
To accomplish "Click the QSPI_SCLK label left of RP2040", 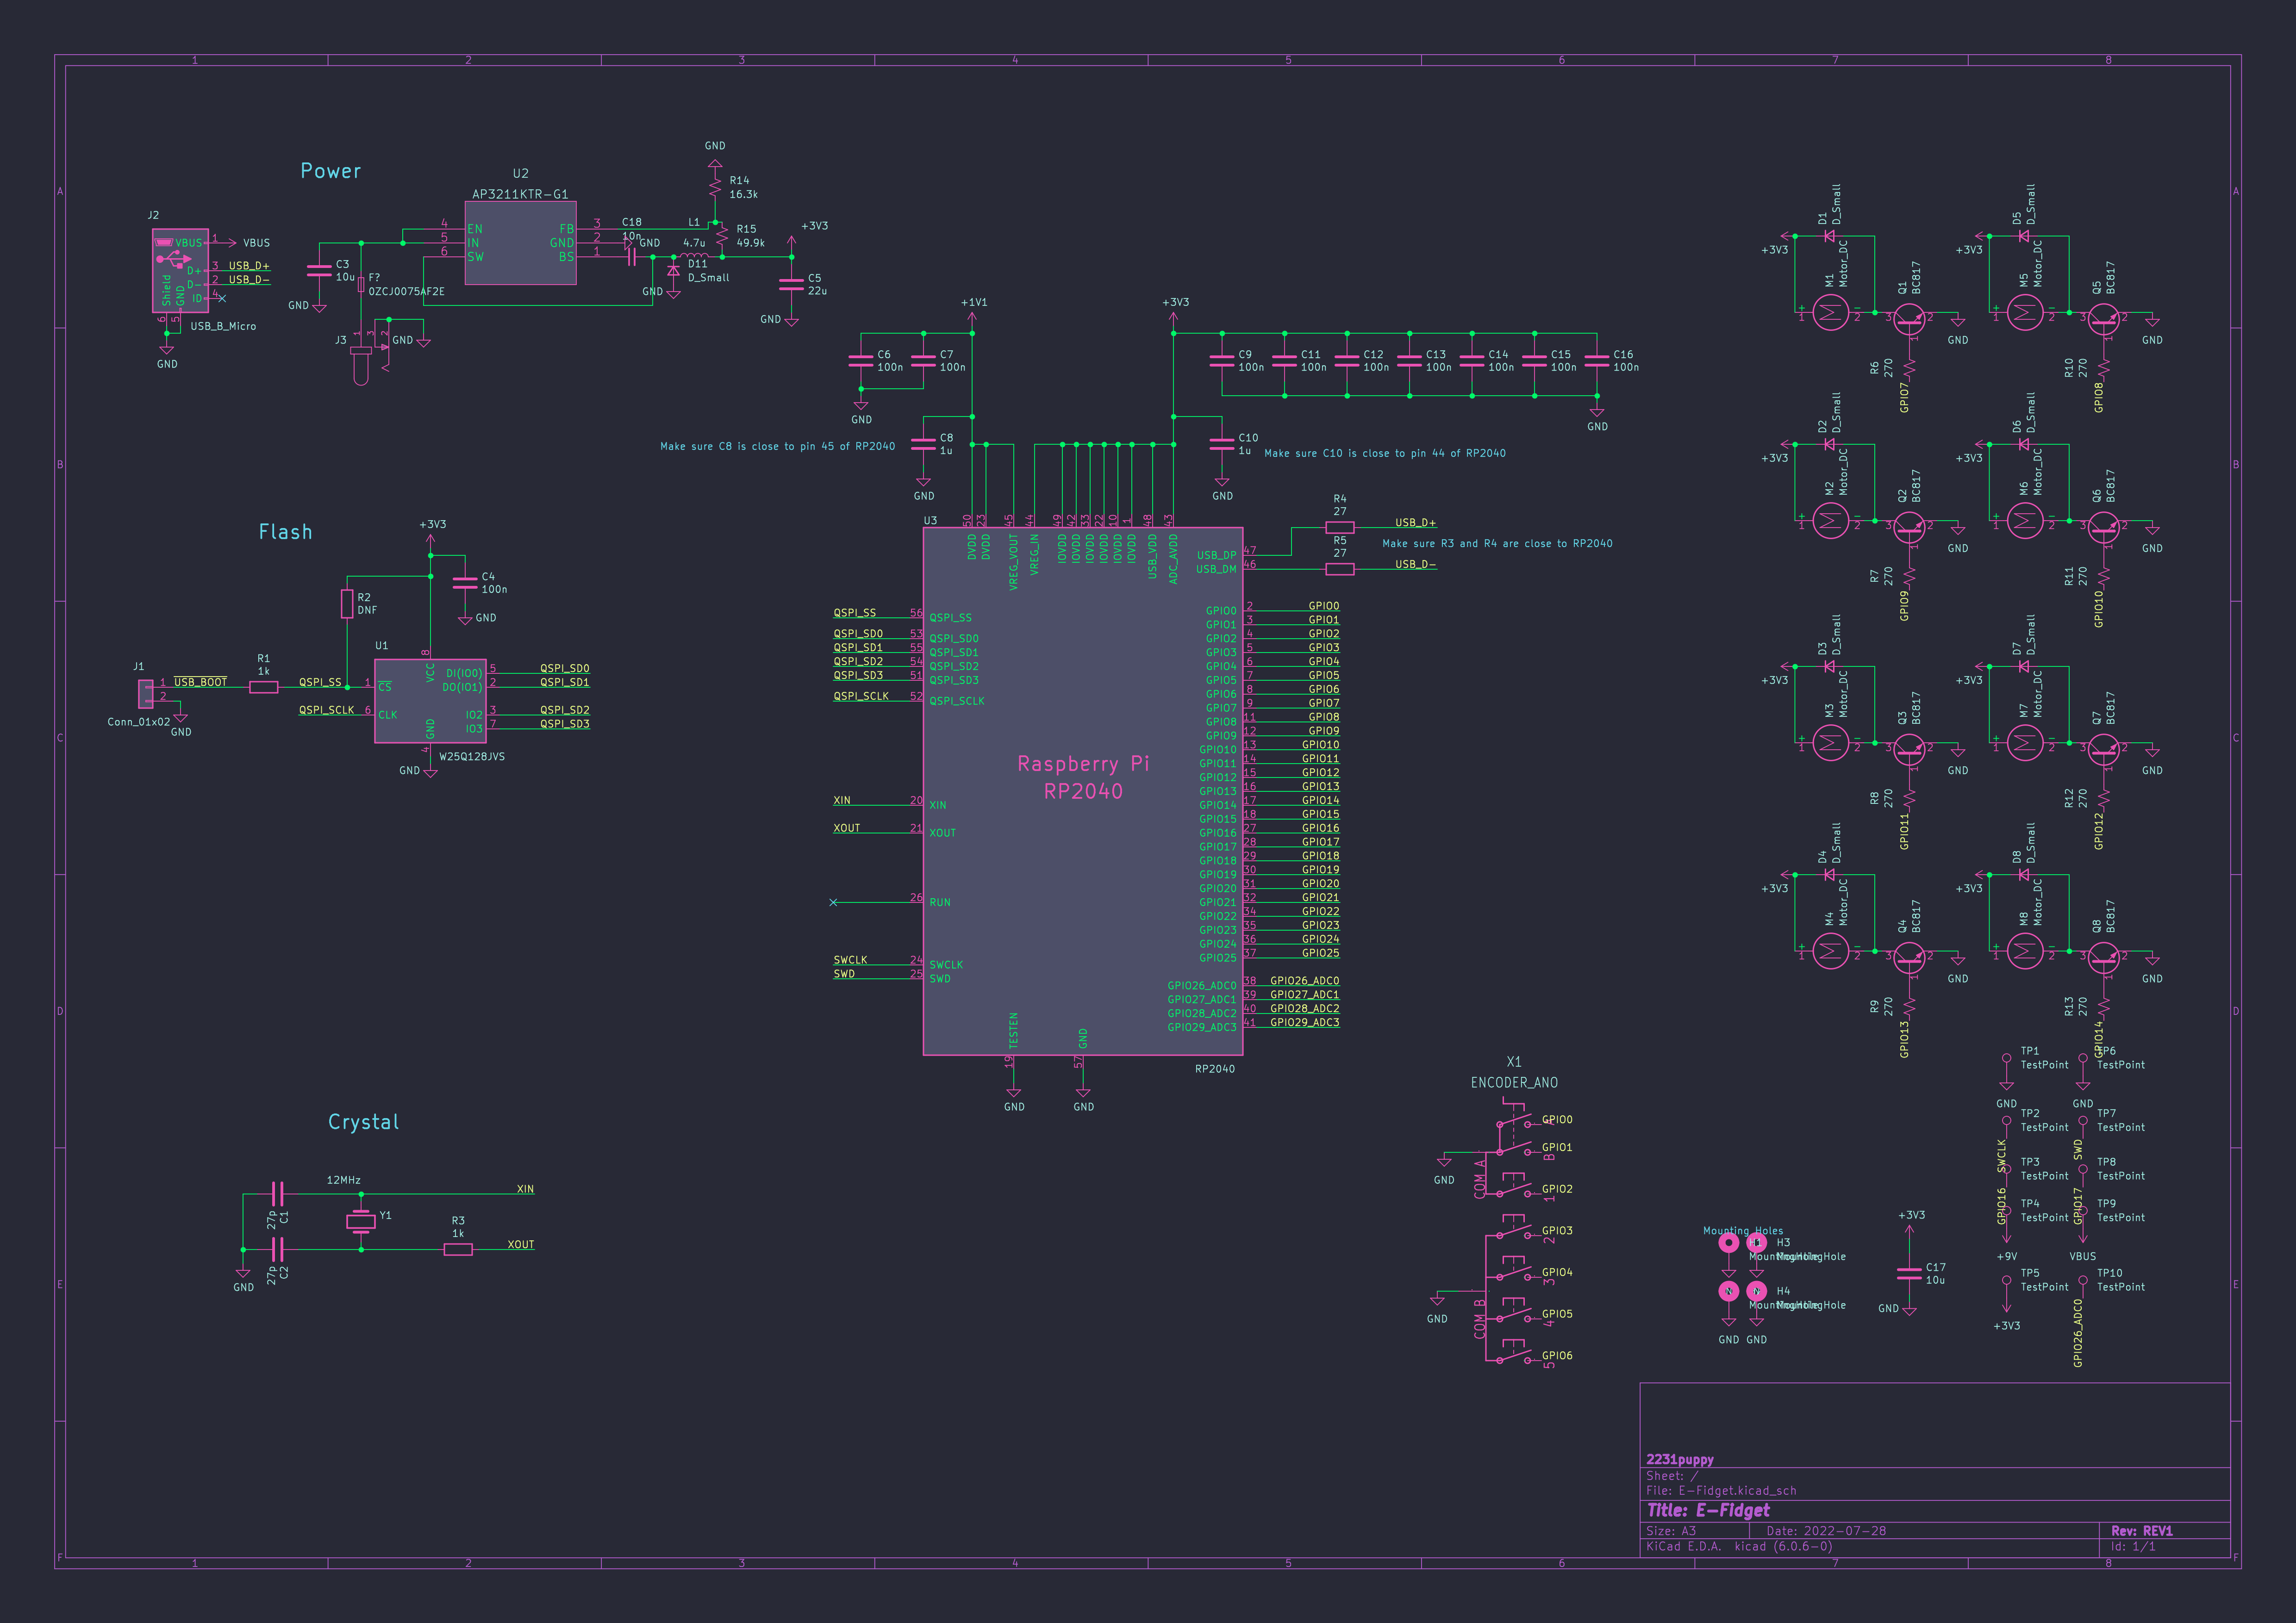I will point(861,696).
